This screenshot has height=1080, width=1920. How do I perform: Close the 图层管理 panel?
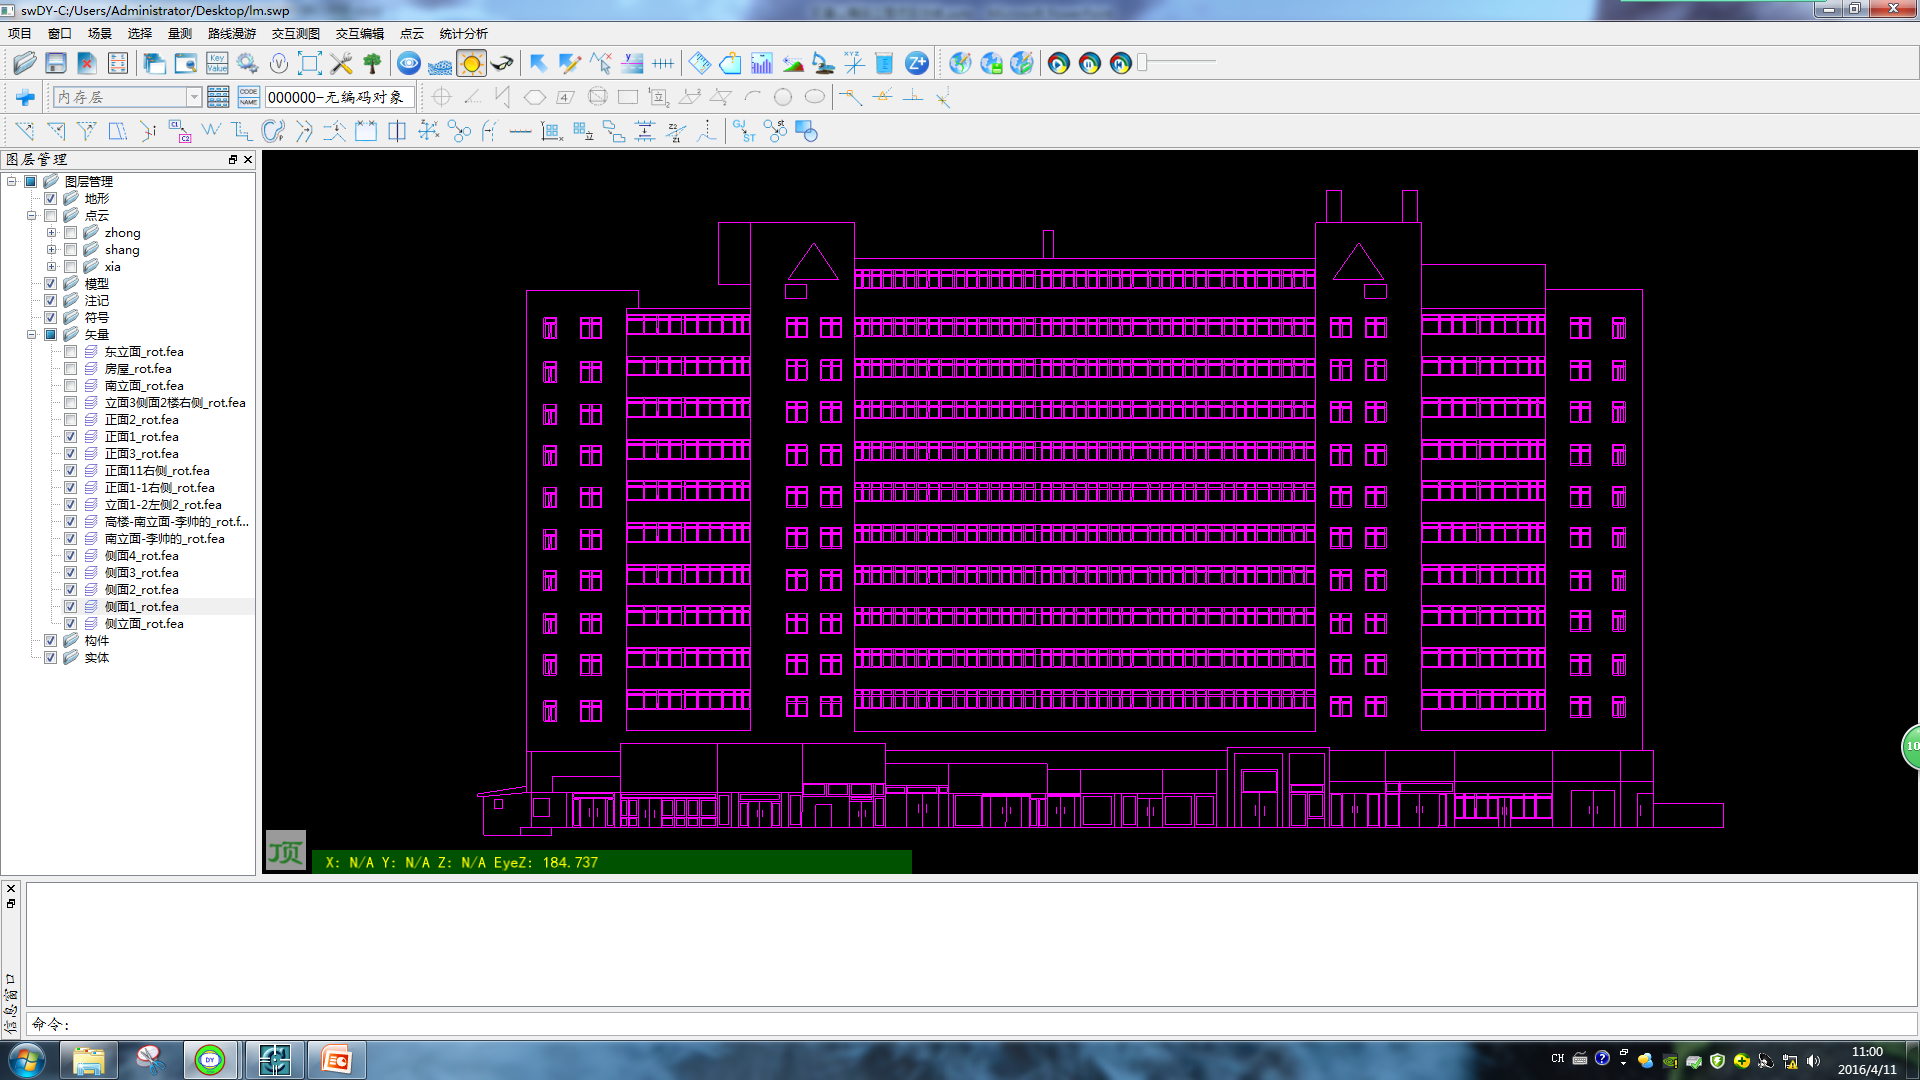(248, 159)
